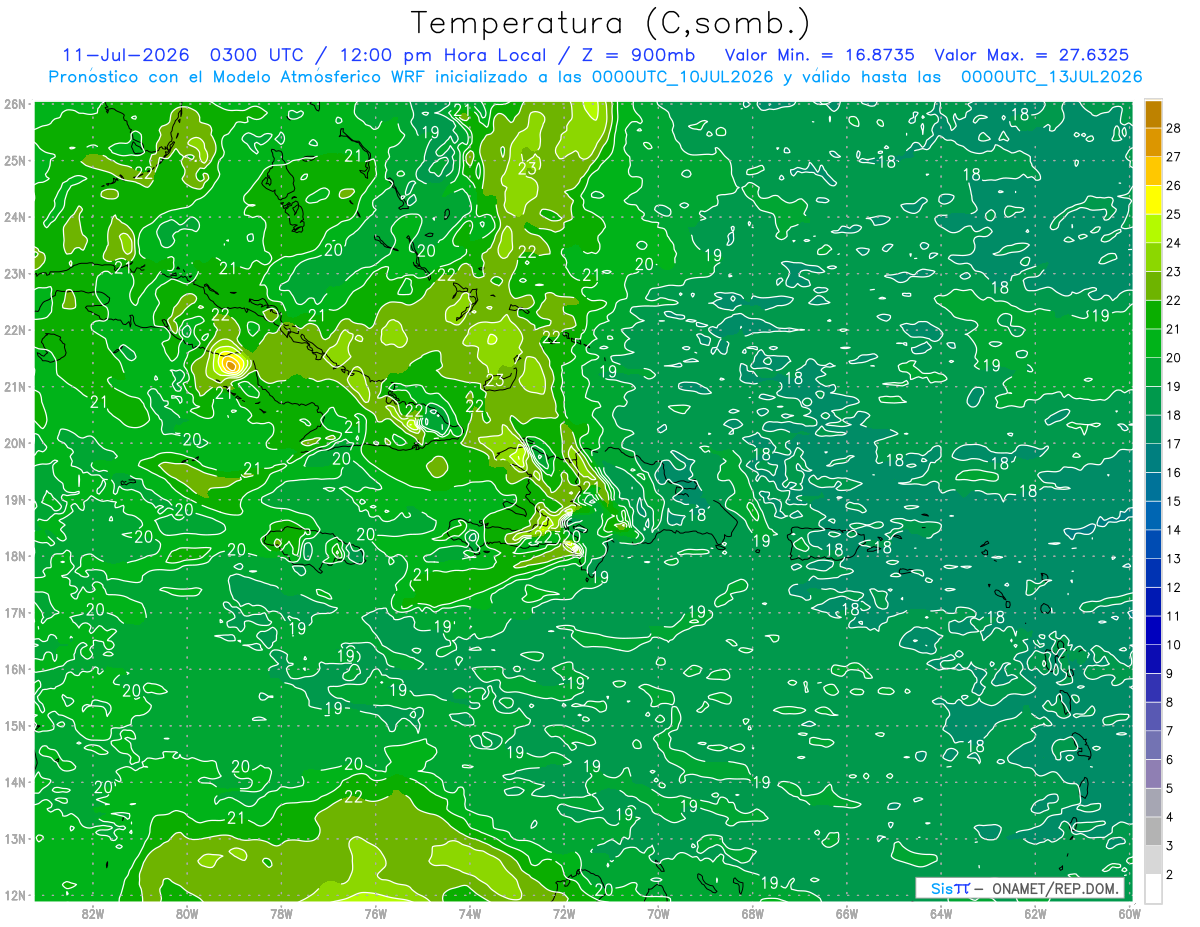This screenshot has width=1200, height=927.
Task: Click valid-until time "0000UTC_13JUL2026"
Action: point(1051,77)
